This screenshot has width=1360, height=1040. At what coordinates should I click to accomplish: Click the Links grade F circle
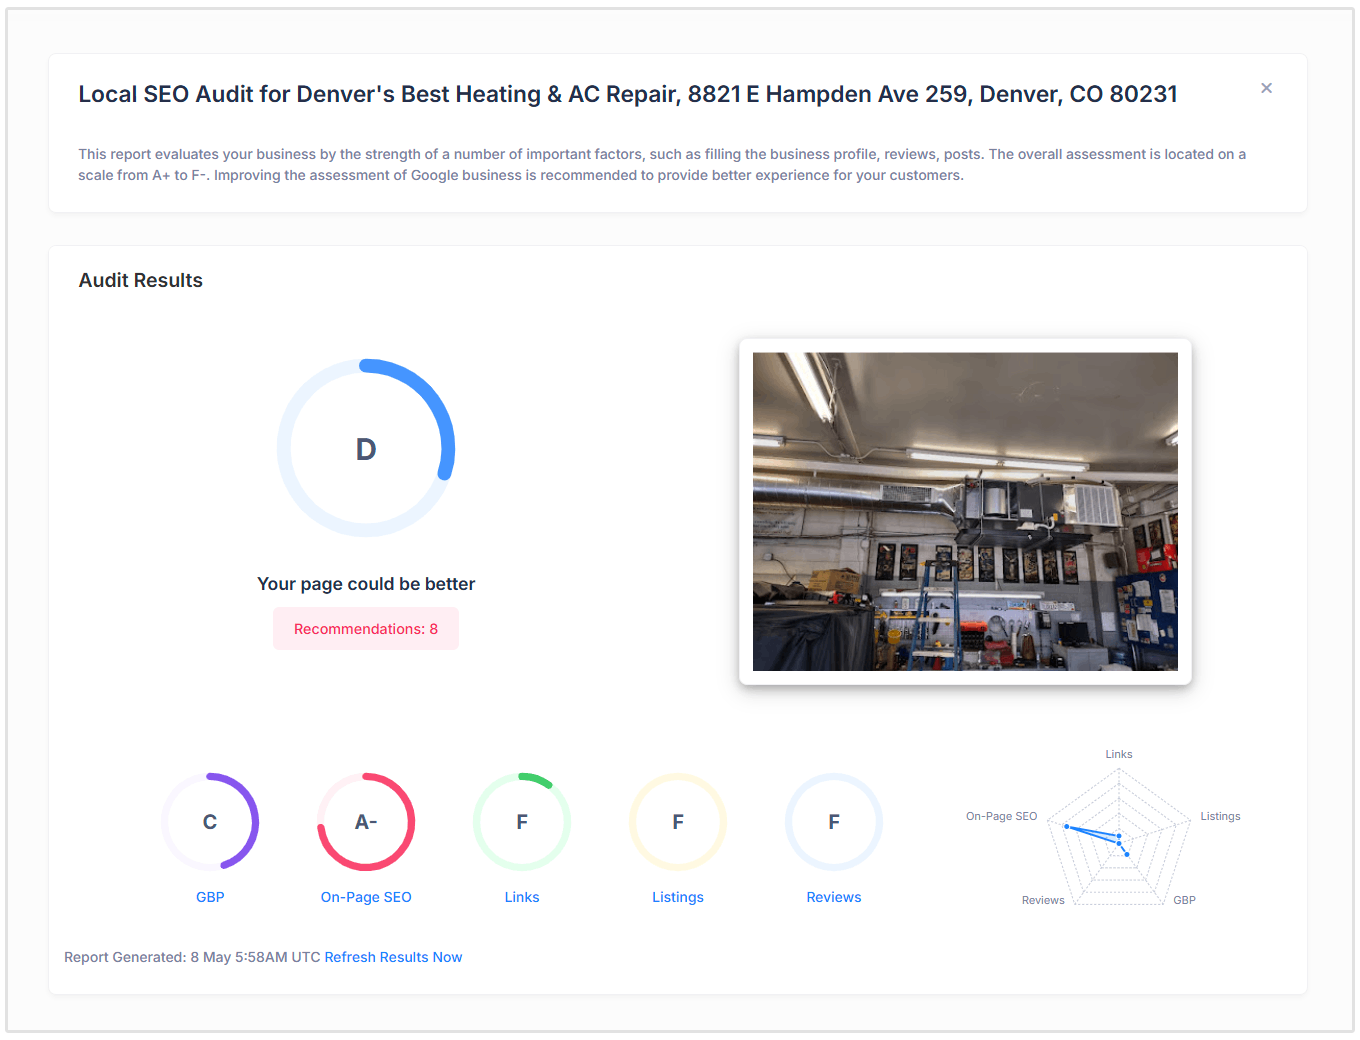[x=522, y=821]
